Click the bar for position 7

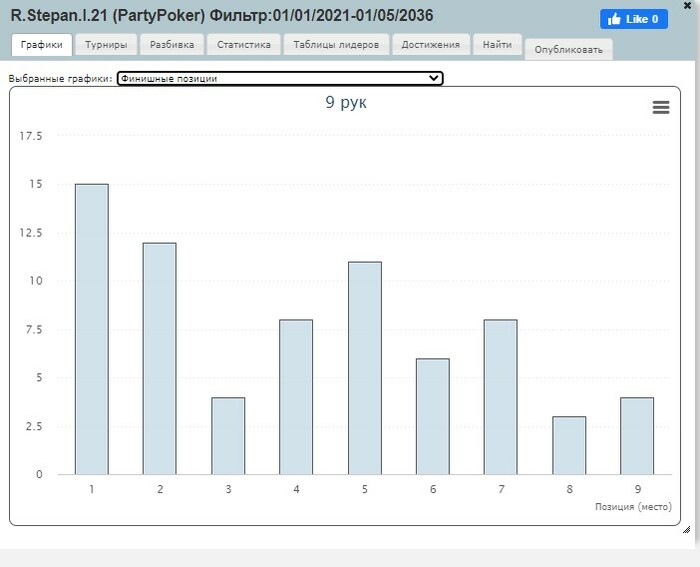[501, 397]
